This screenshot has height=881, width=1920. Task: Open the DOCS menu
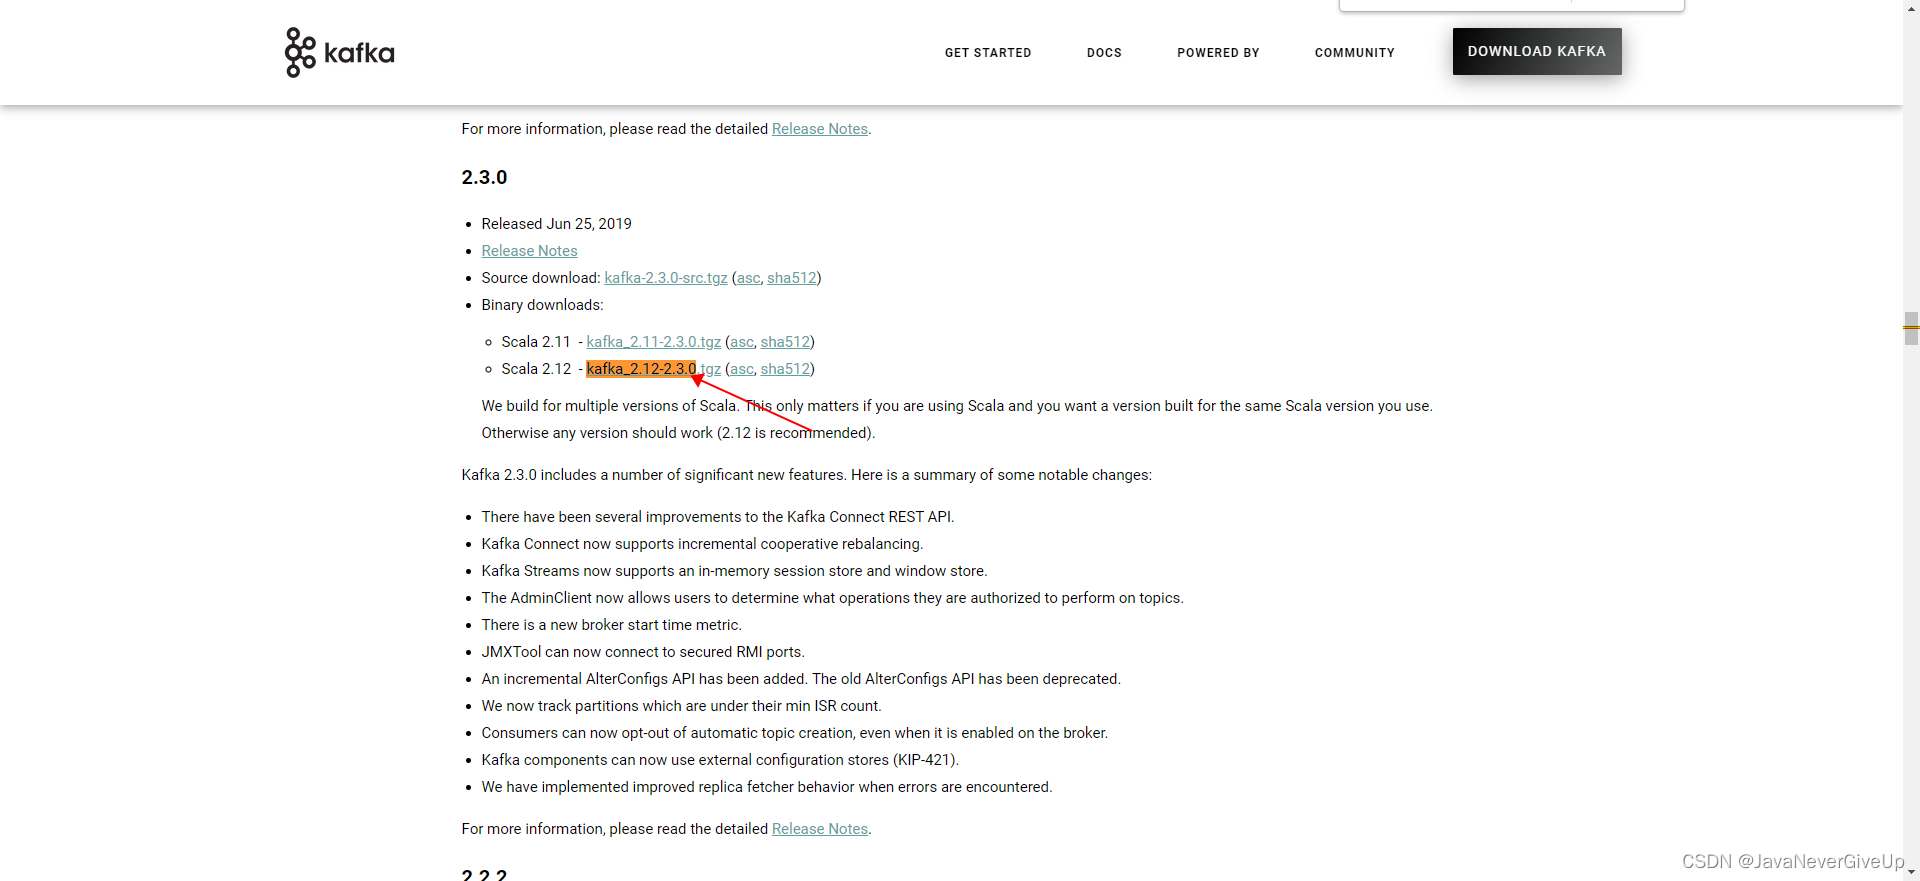(1104, 53)
